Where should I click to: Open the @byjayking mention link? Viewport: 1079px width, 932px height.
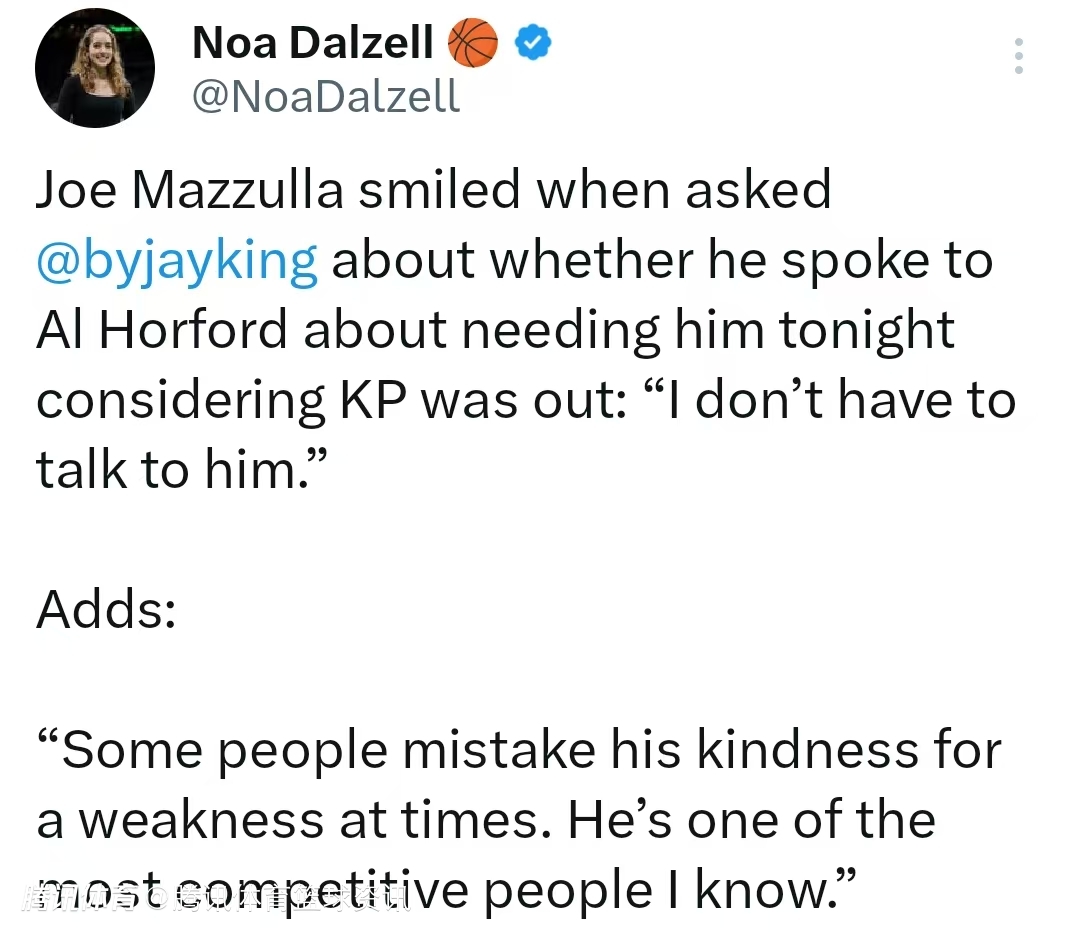point(177,260)
